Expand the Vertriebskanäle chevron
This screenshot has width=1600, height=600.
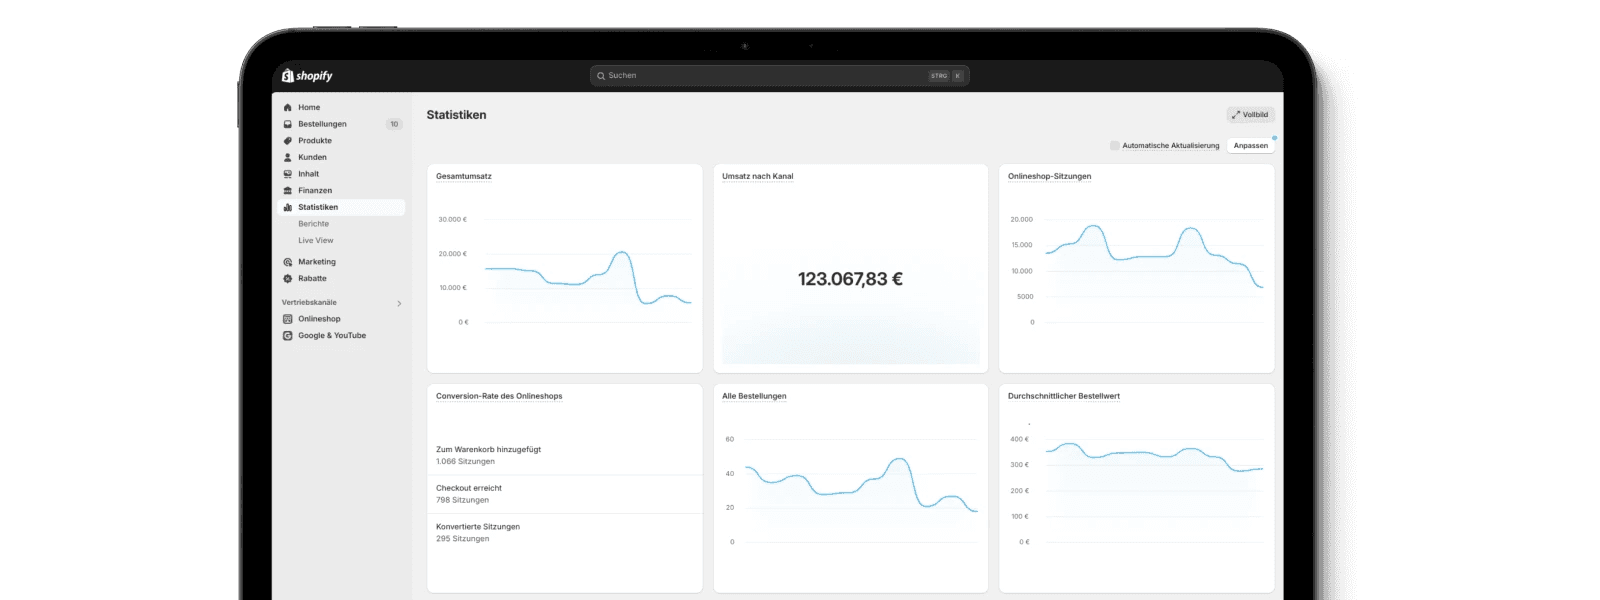(399, 303)
